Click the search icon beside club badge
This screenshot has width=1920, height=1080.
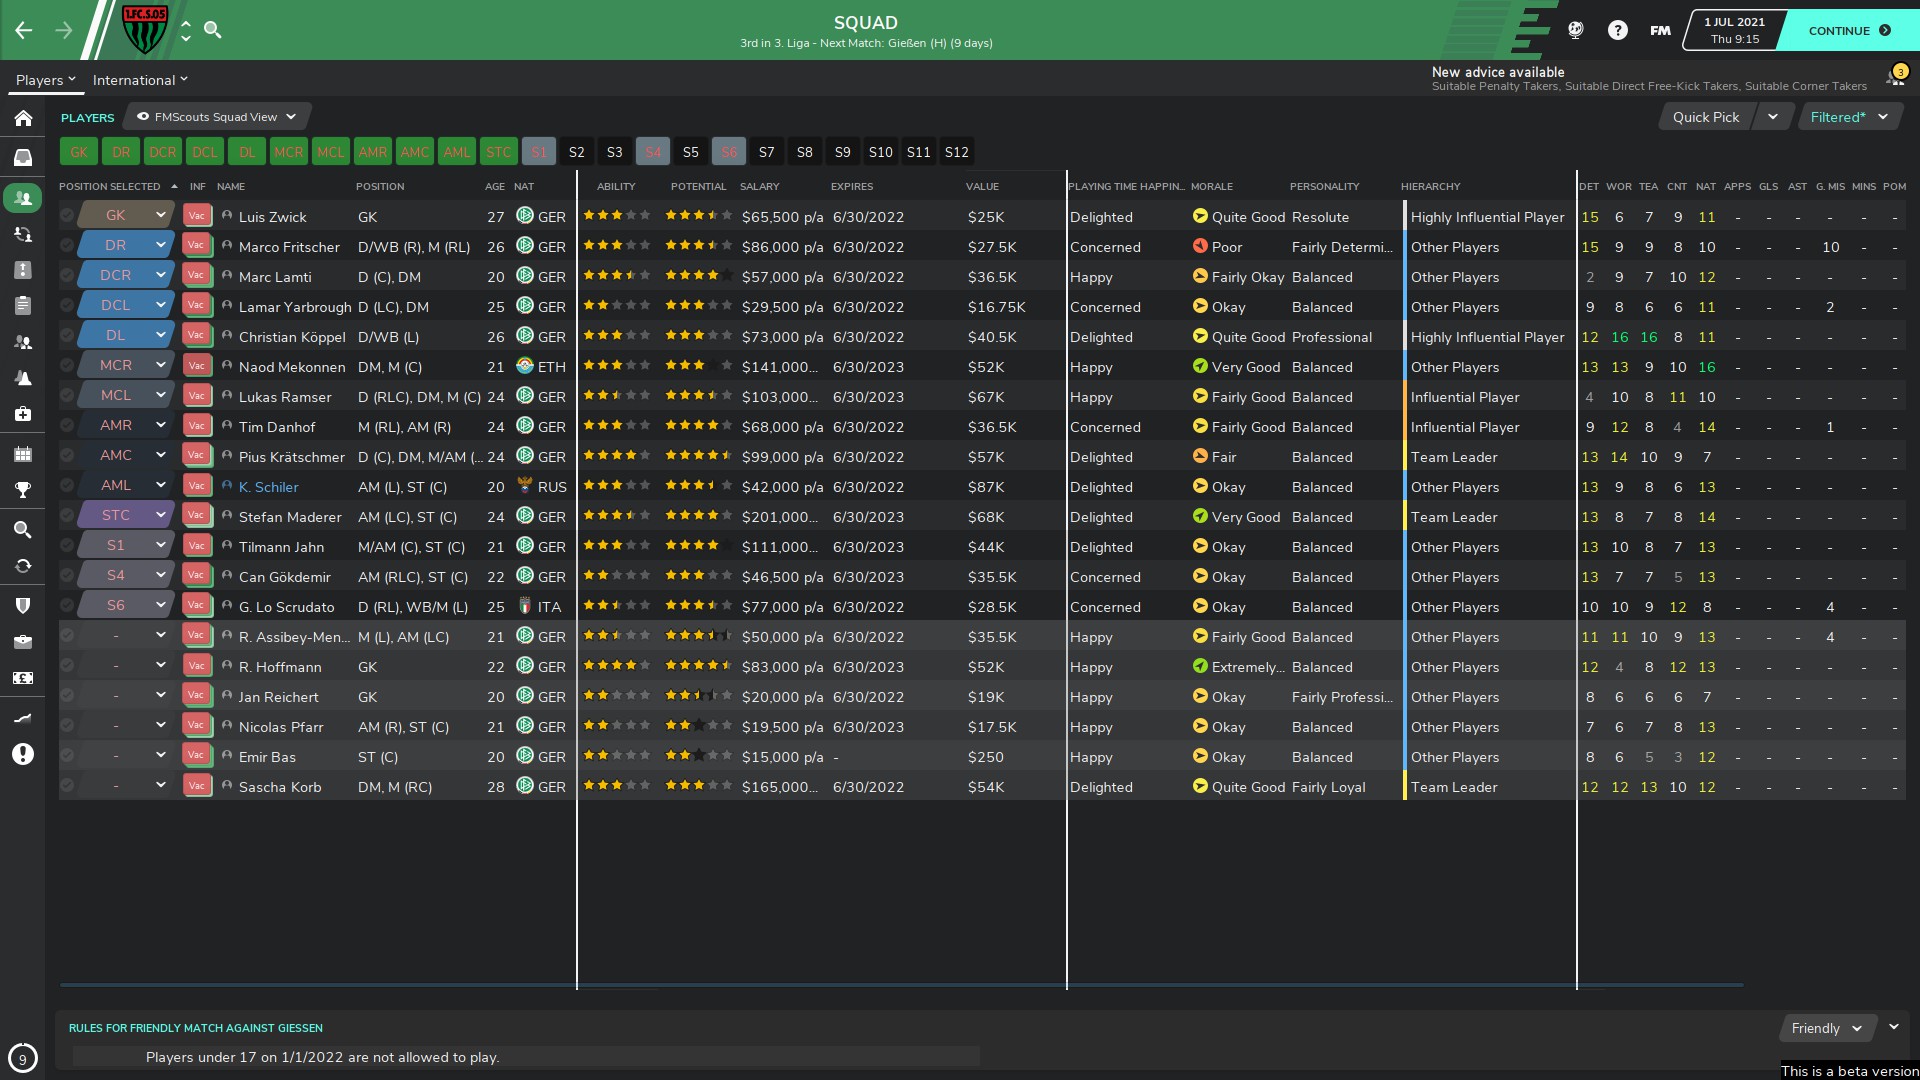coord(213,30)
